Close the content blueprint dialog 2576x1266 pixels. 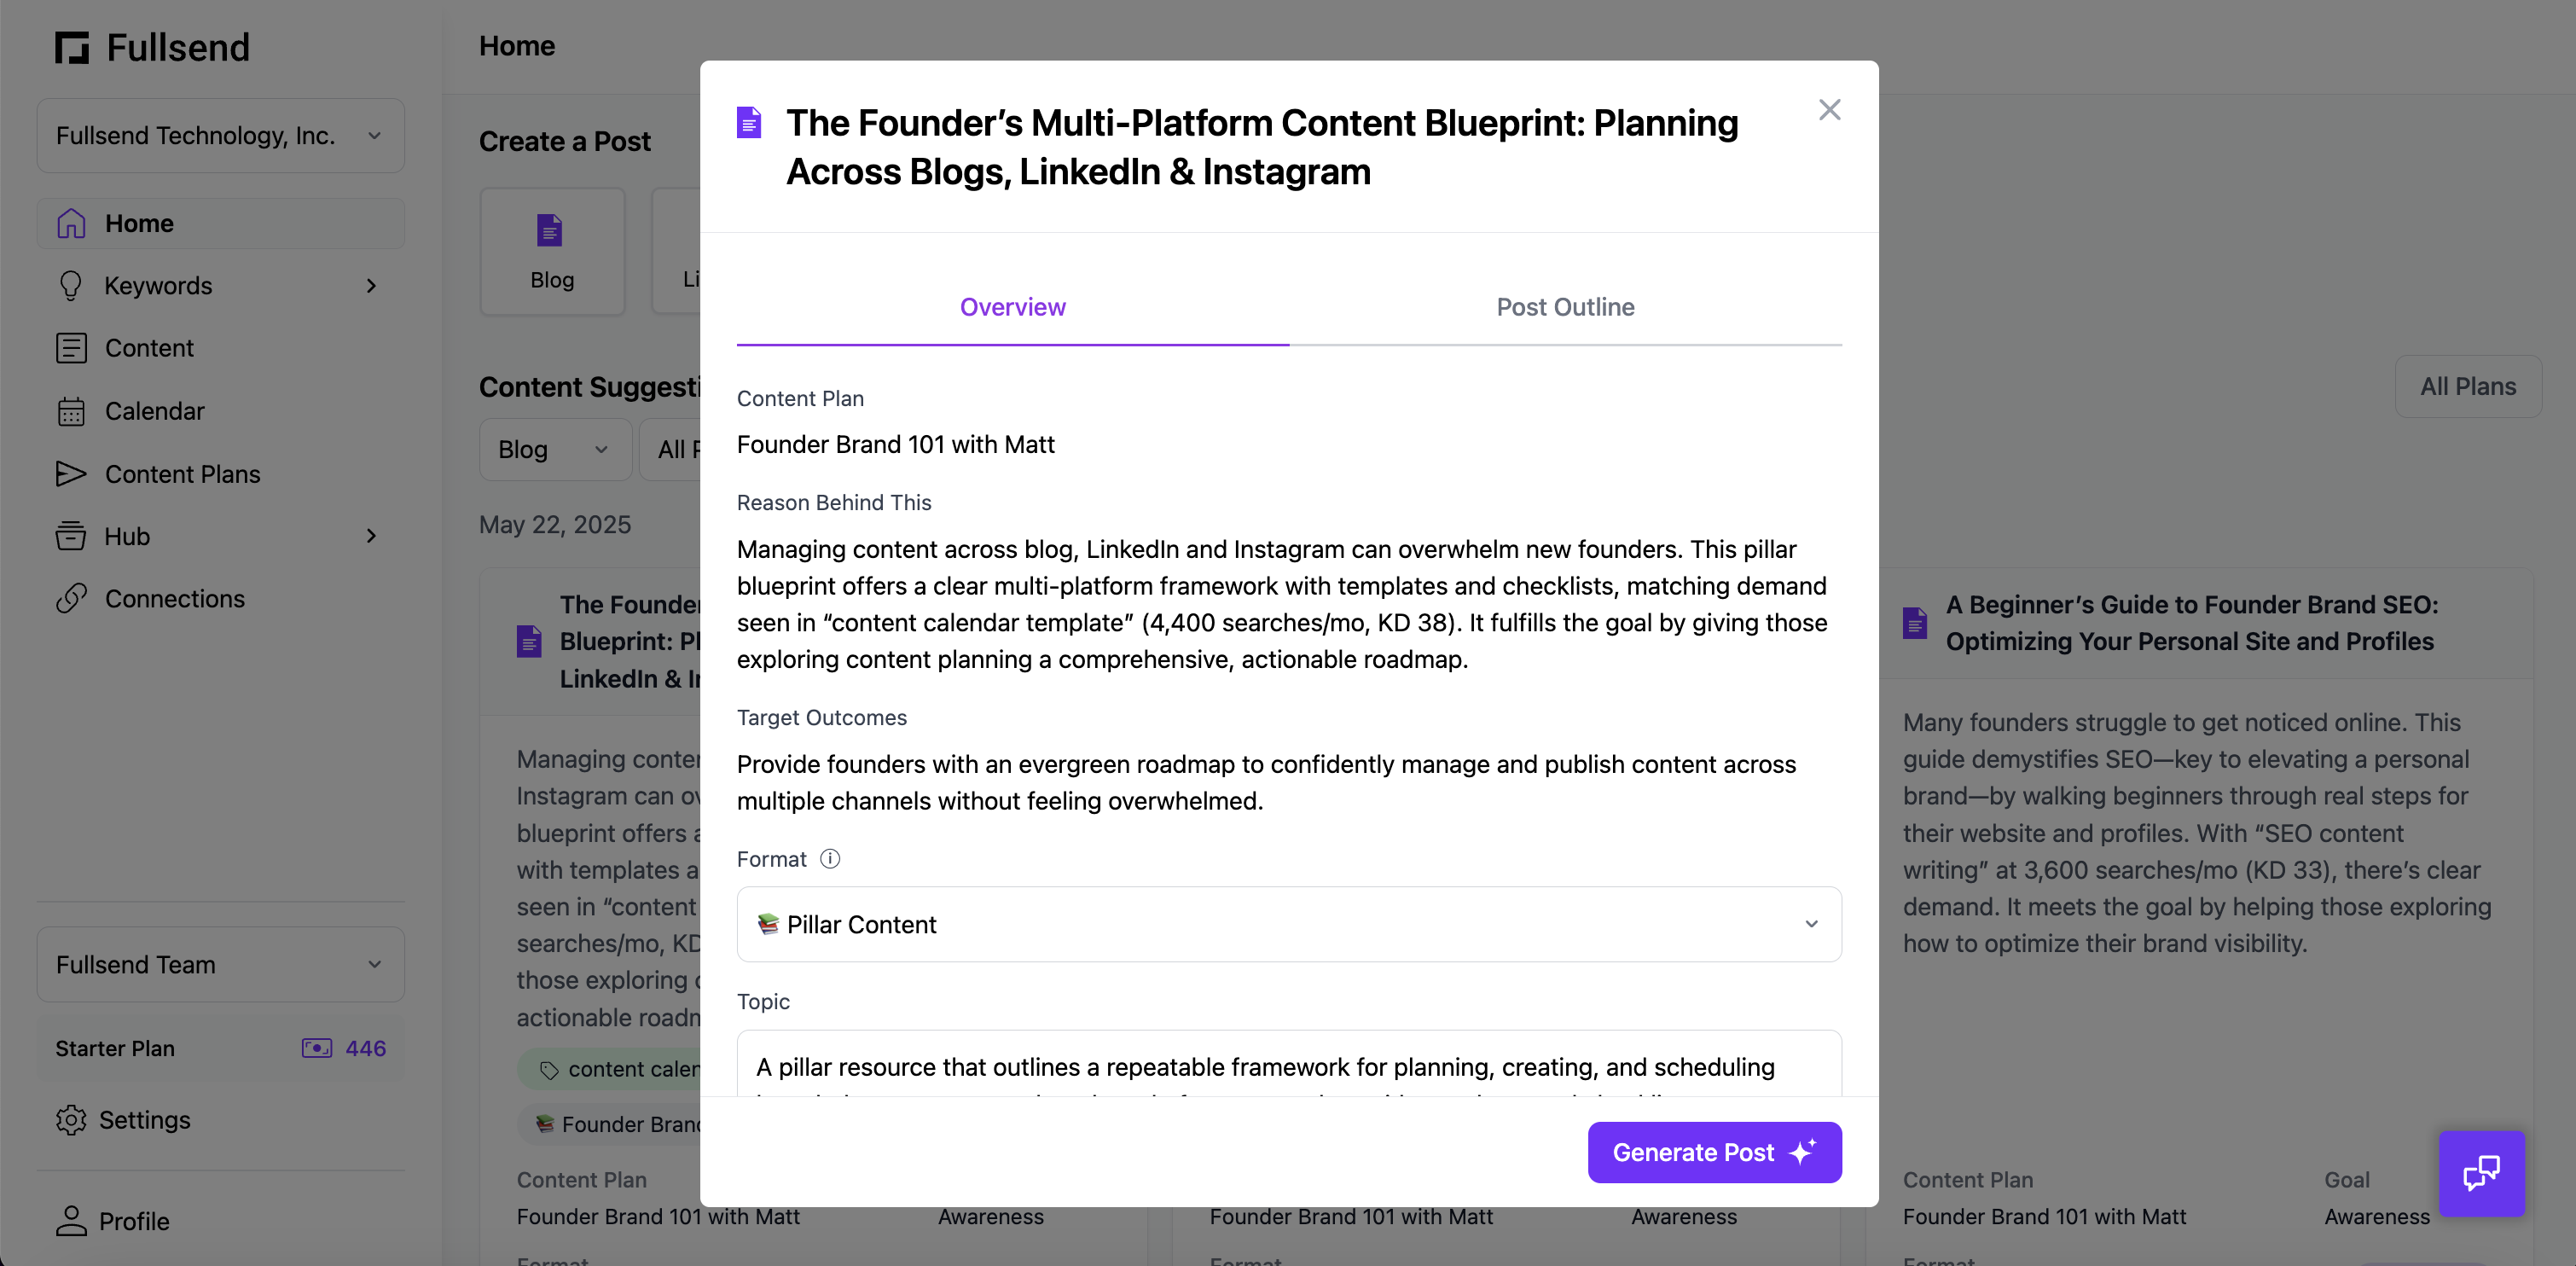(x=1829, y=110)
